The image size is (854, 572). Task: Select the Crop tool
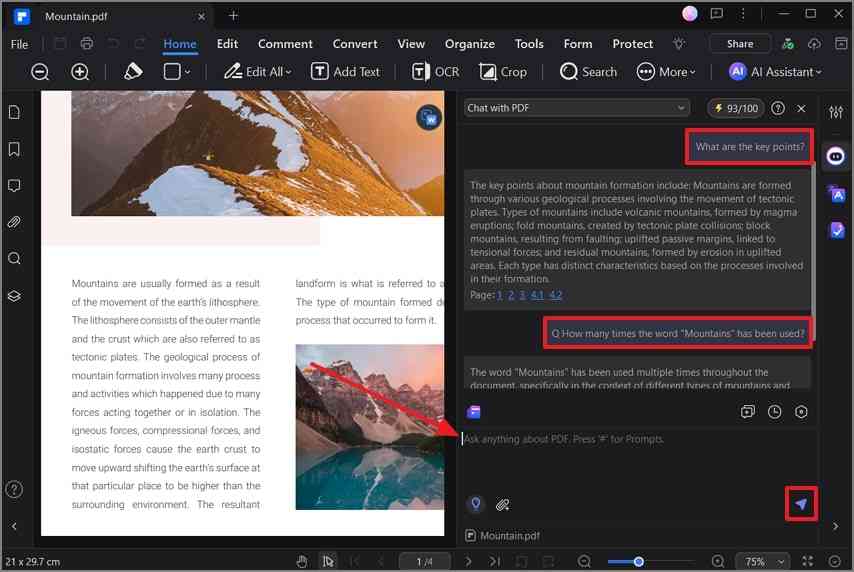503,71
